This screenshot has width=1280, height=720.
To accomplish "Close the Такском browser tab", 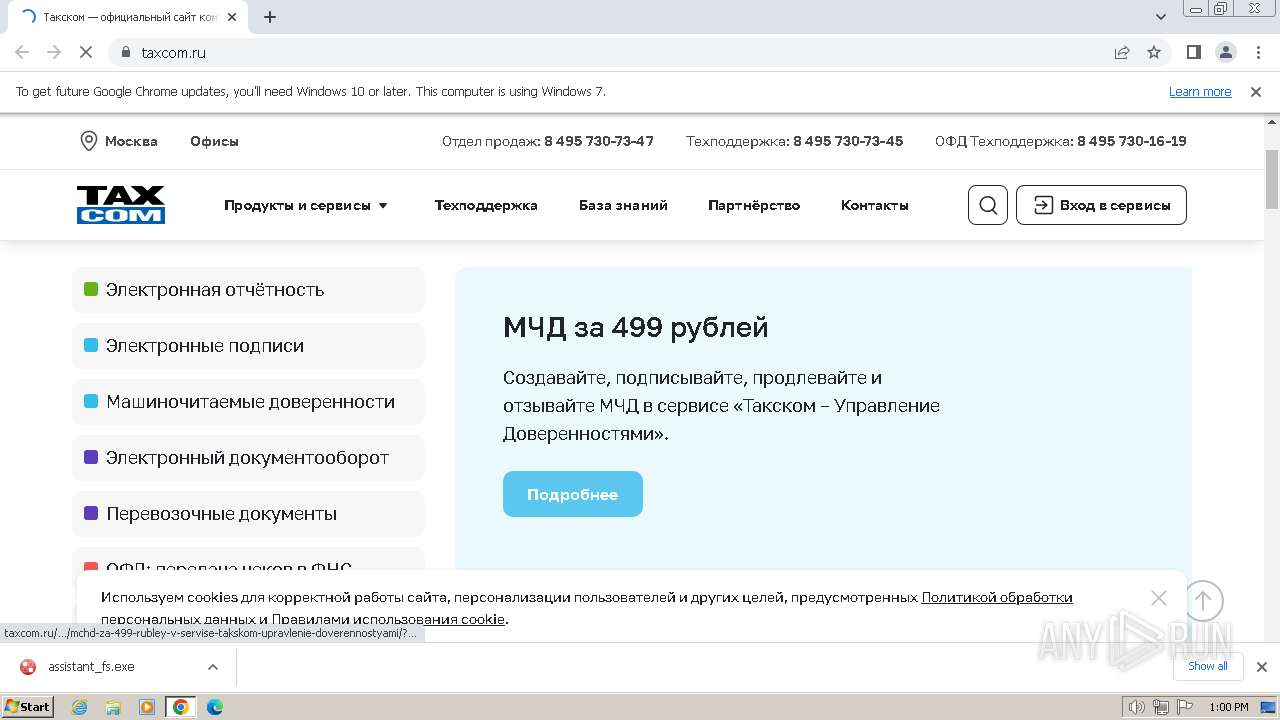I will pyautogui.click(x=232, y=17).
